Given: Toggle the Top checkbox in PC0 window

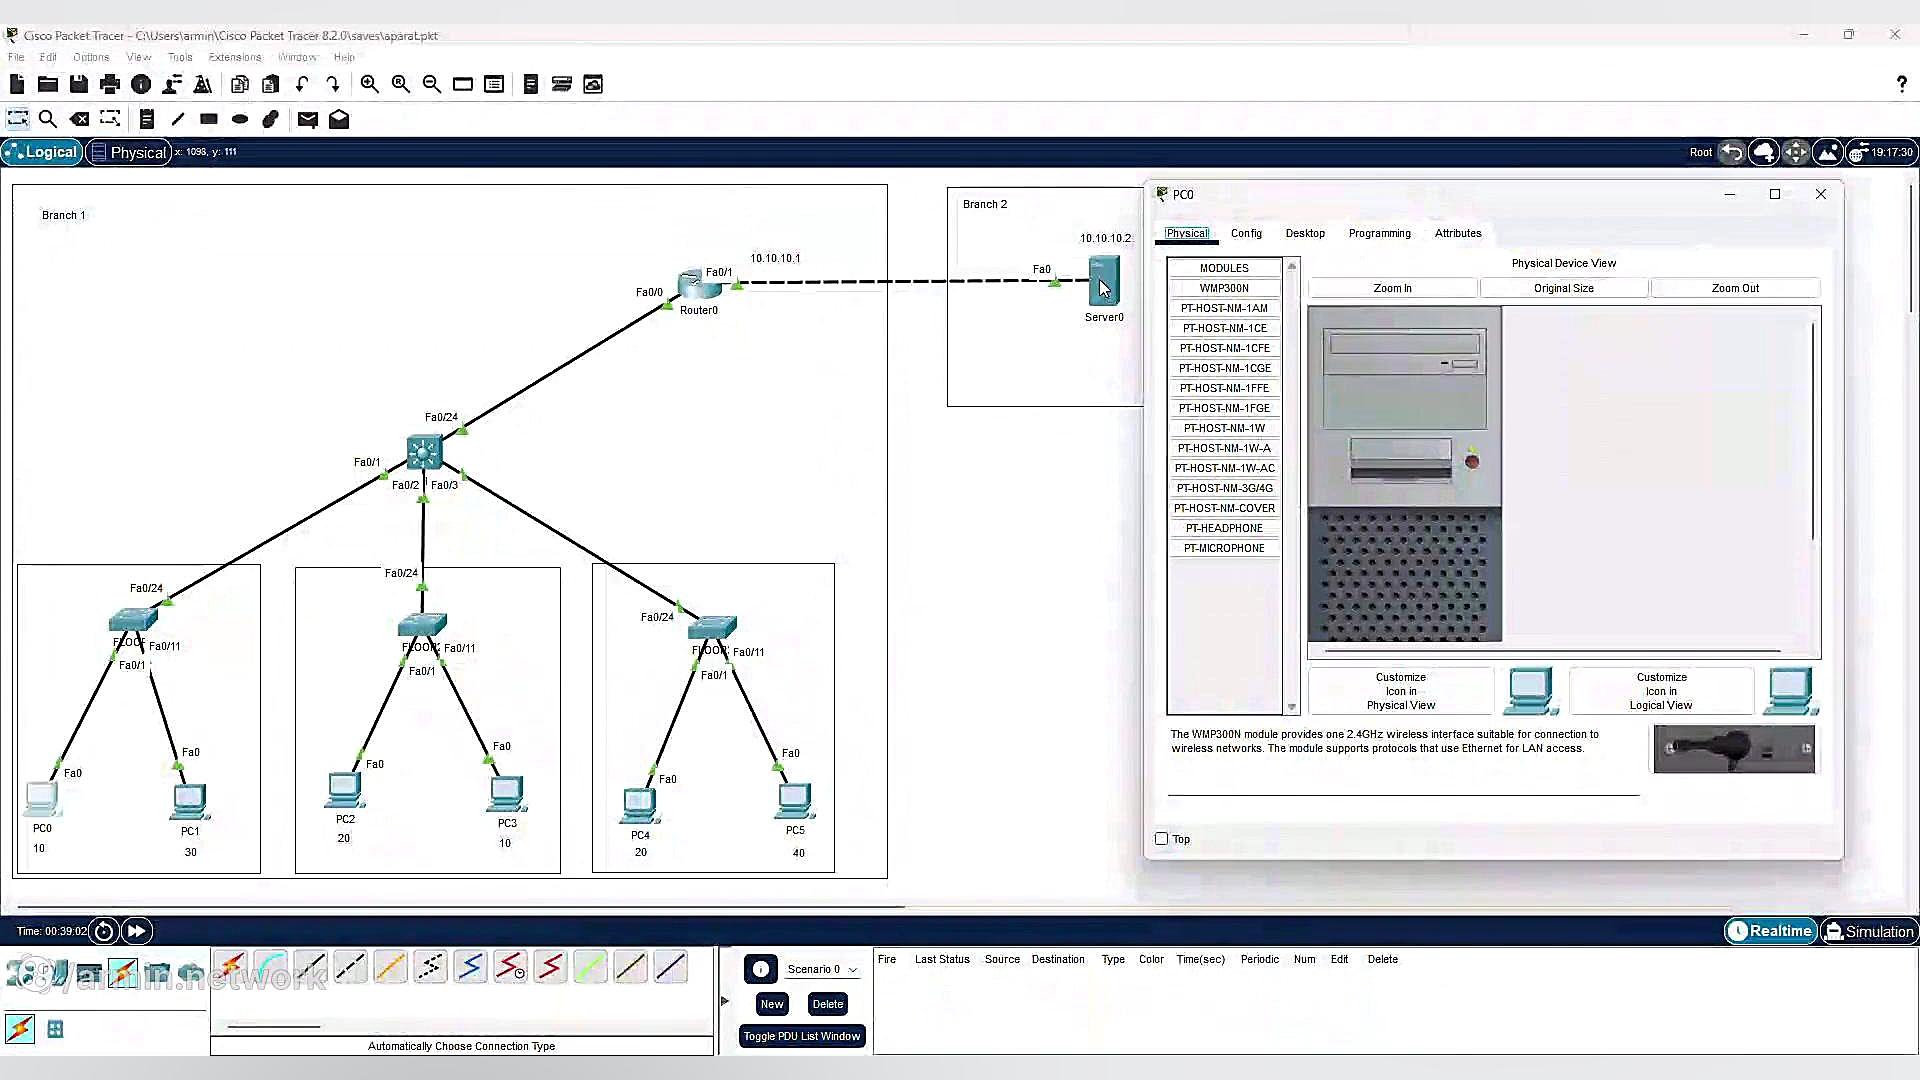Looking at the screenshot, I should tap(1161, 839).
